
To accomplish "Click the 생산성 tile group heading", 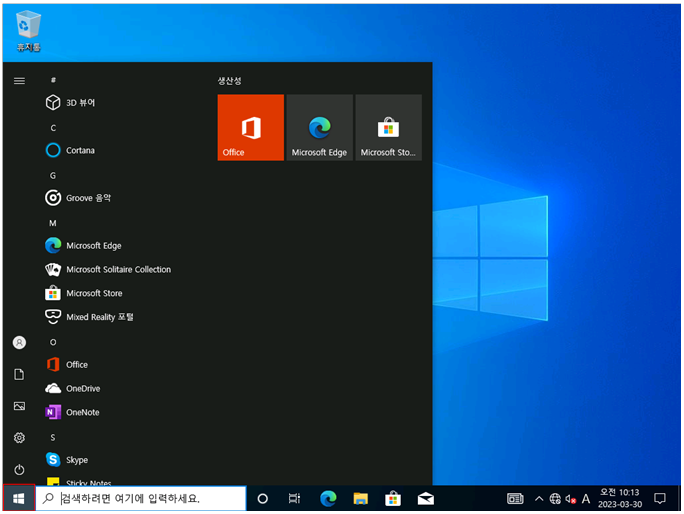I will 229,81.
